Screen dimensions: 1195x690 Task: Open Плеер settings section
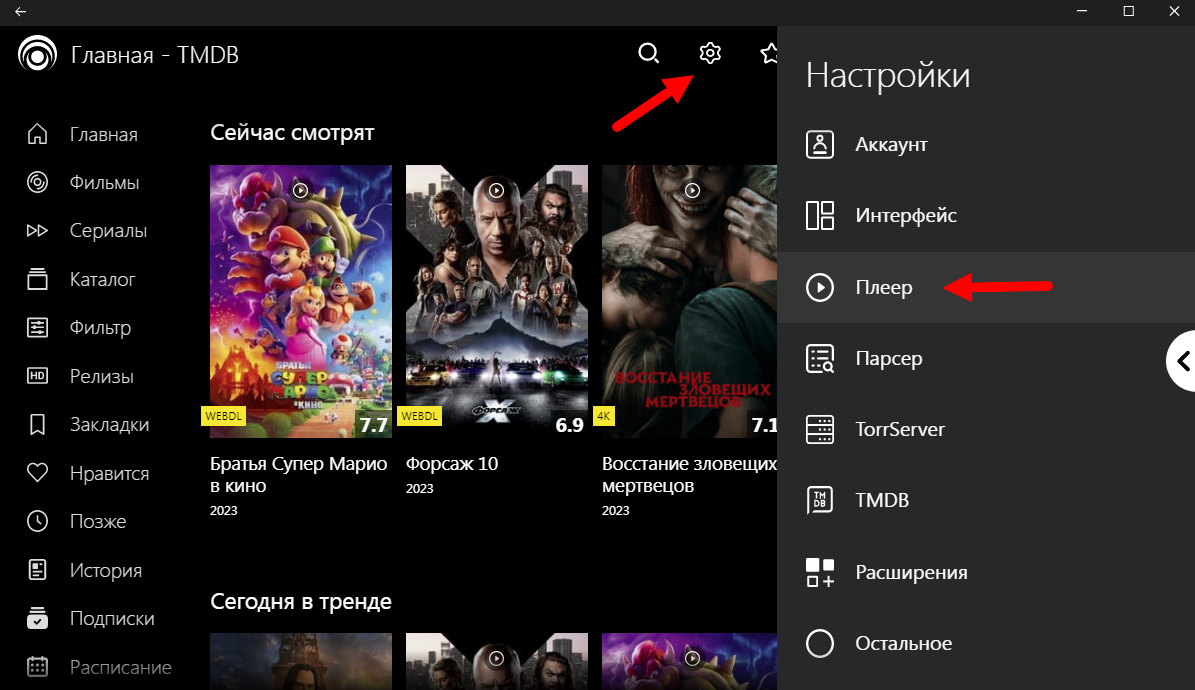(x=986, y=287)
